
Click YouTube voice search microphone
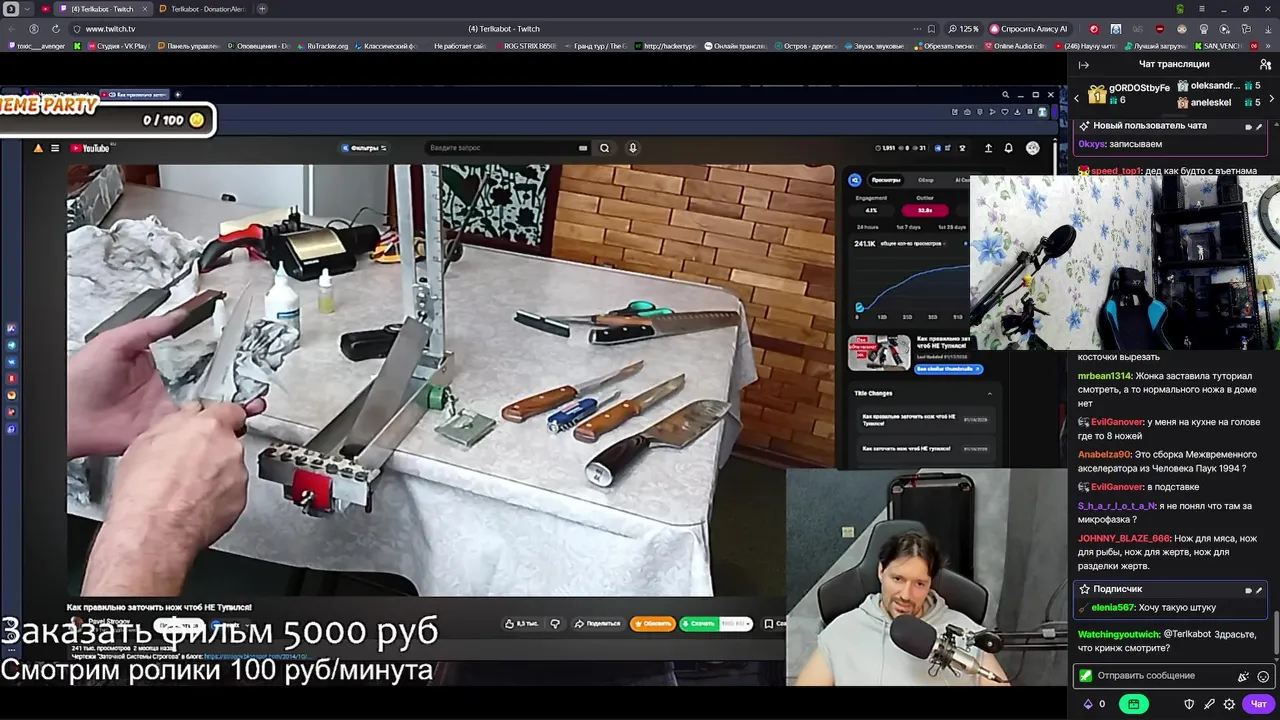[632, 148]
